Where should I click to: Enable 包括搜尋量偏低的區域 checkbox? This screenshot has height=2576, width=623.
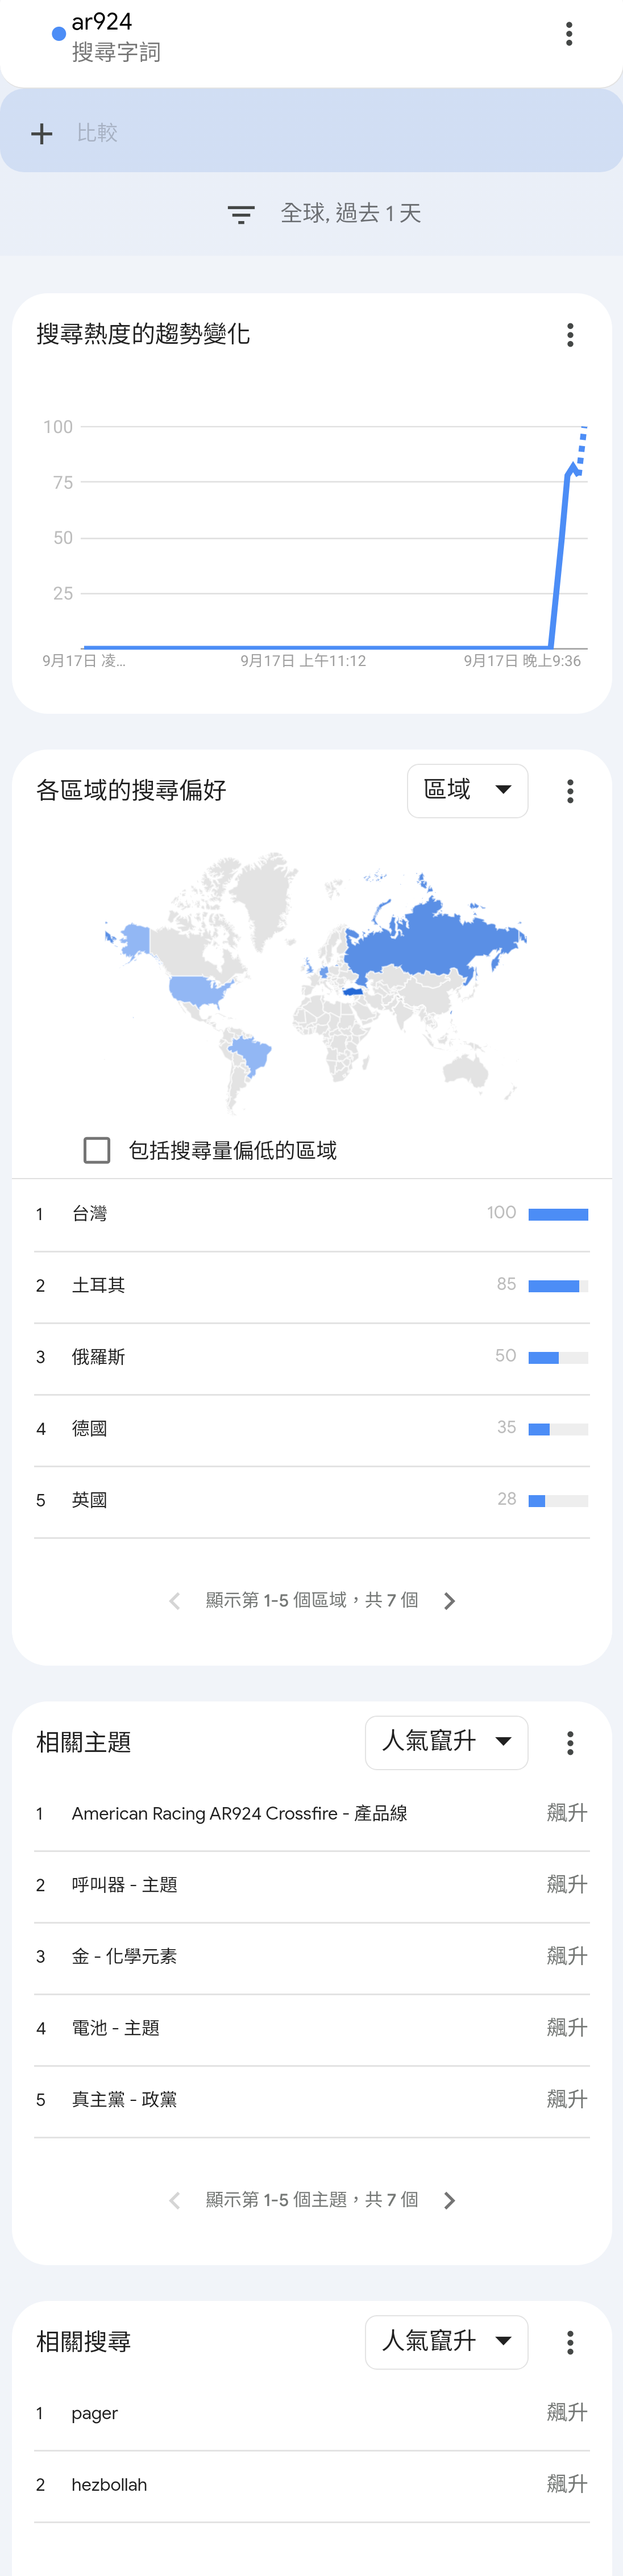[x=97, y=1150]
